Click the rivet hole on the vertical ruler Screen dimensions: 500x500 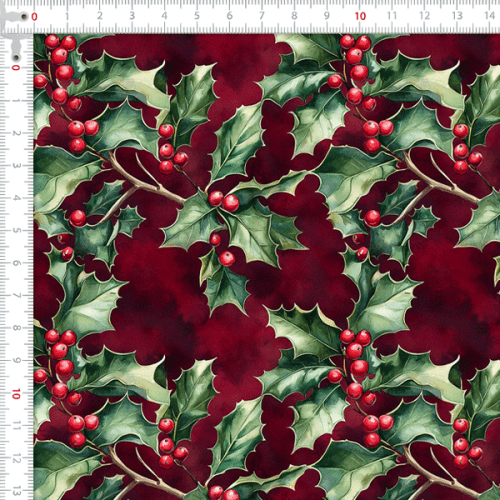tap(16, 58)
